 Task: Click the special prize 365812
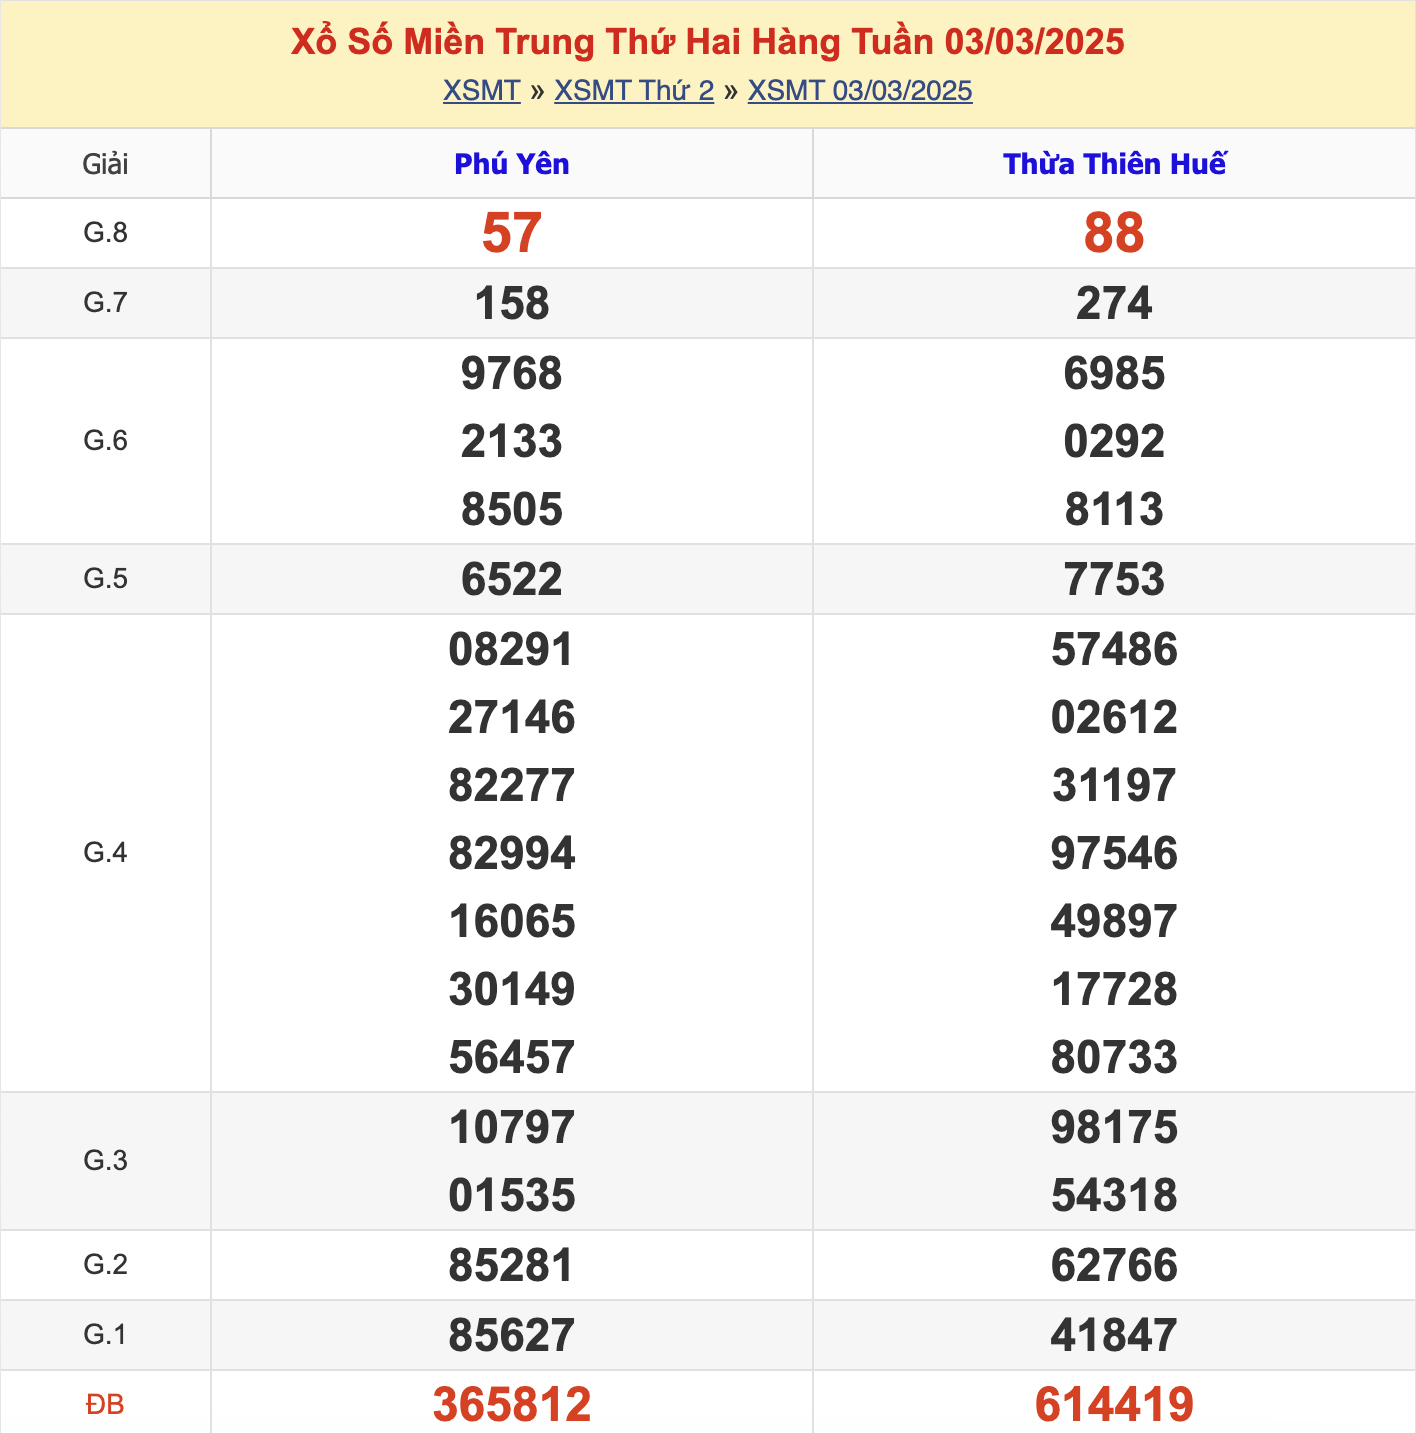[512, 1404]
